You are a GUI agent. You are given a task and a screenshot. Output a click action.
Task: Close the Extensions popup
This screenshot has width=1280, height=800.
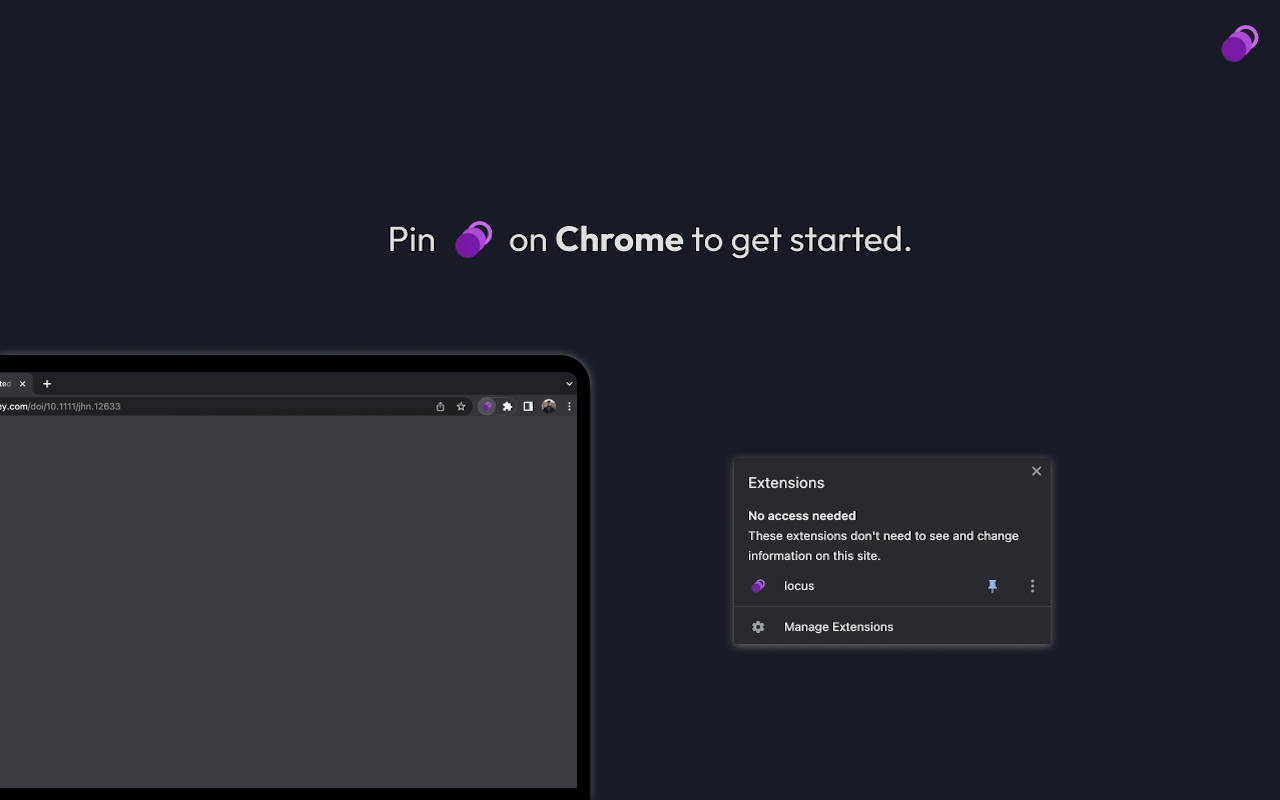pyautogui.click(x=1036, y=471)
